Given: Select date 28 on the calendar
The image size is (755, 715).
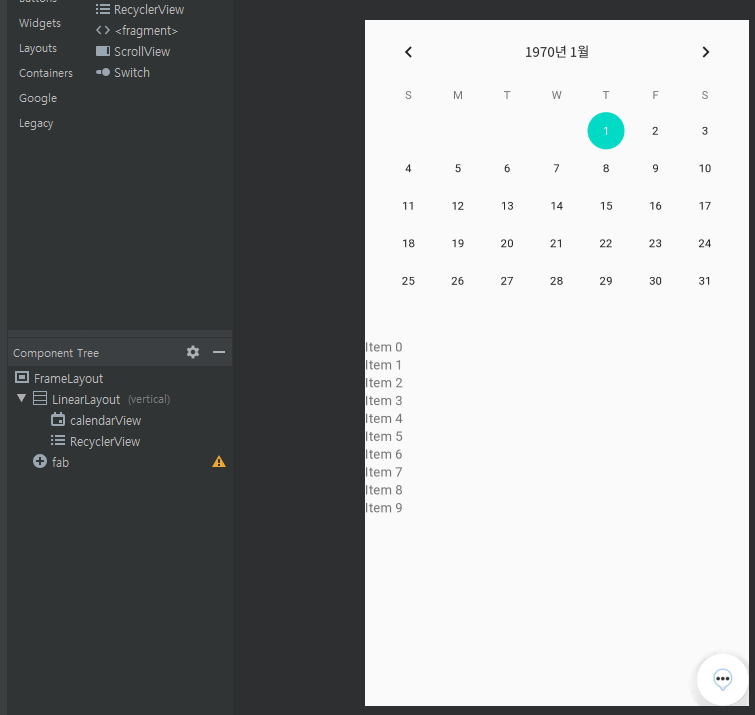Looking at the screenshot, I should 556,281.
